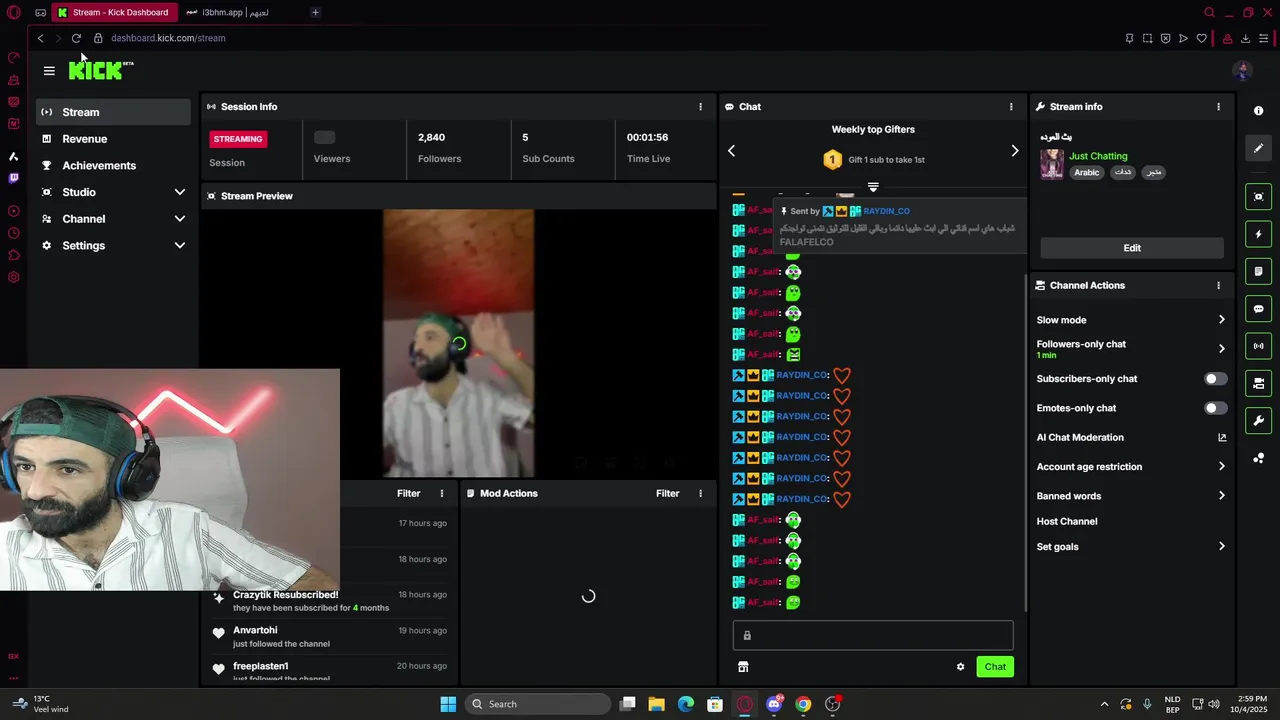The width and height of the screenshot is (1280, 720).
Task: Click the stream preview video
Action: pyautogui.click(x=458, y=344)
